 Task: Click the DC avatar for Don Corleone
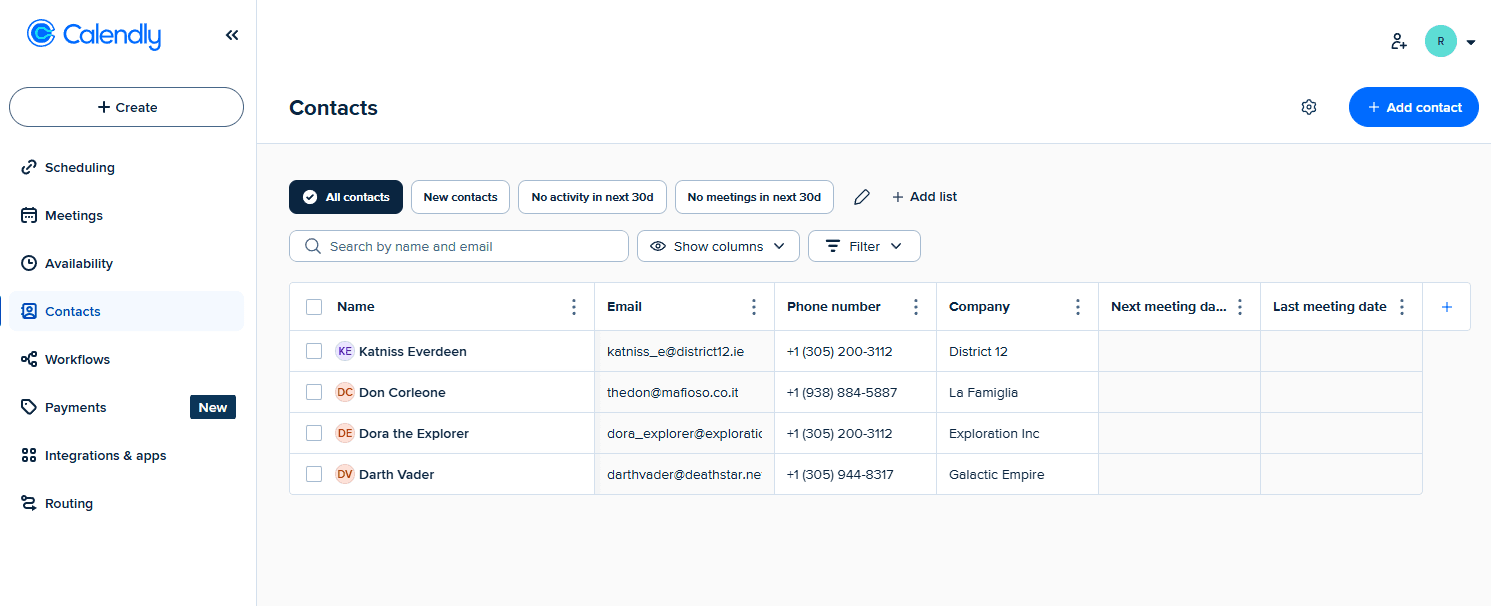tap(345, 392)
